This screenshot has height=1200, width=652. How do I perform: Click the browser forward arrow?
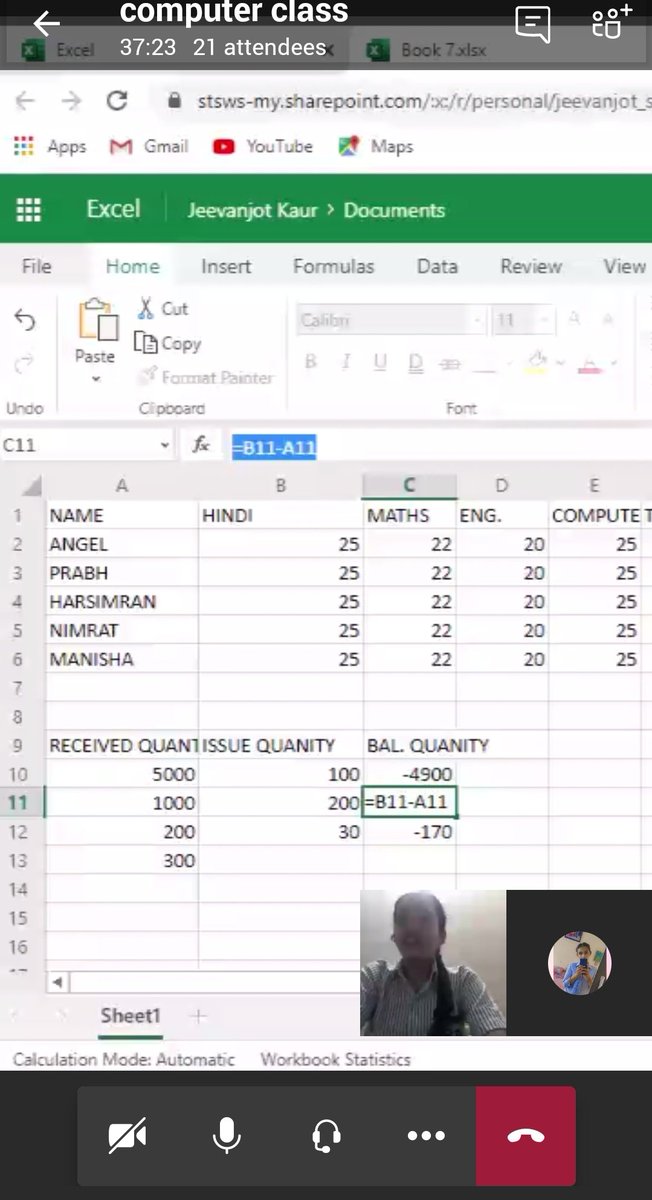71,101
